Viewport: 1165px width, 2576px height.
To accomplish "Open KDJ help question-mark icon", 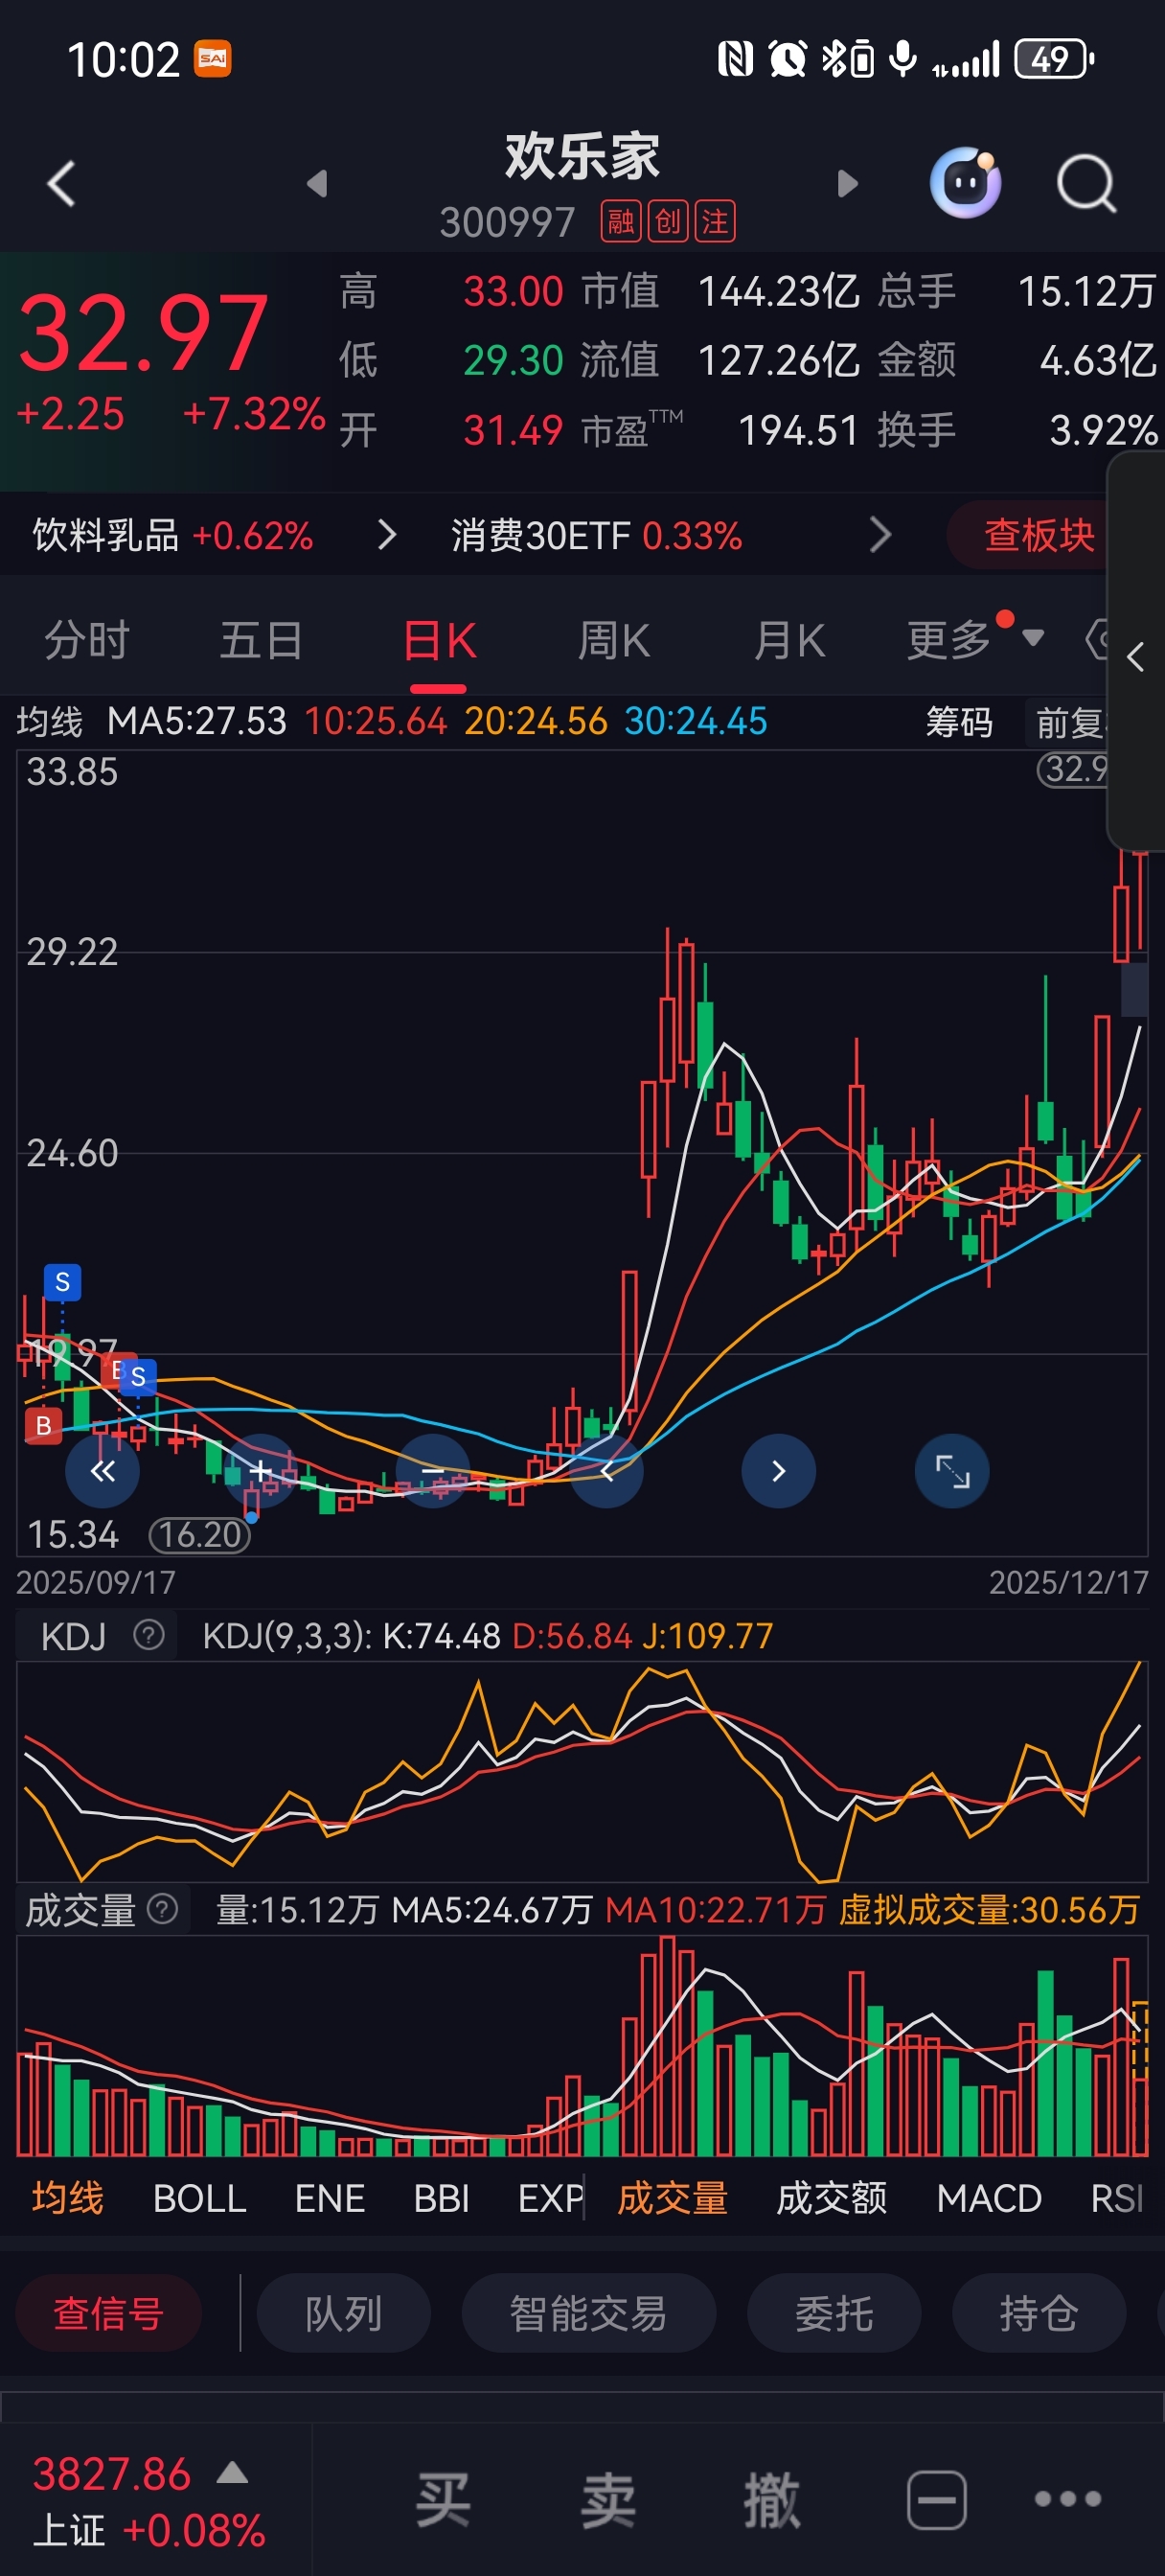I will [149, 1635].
